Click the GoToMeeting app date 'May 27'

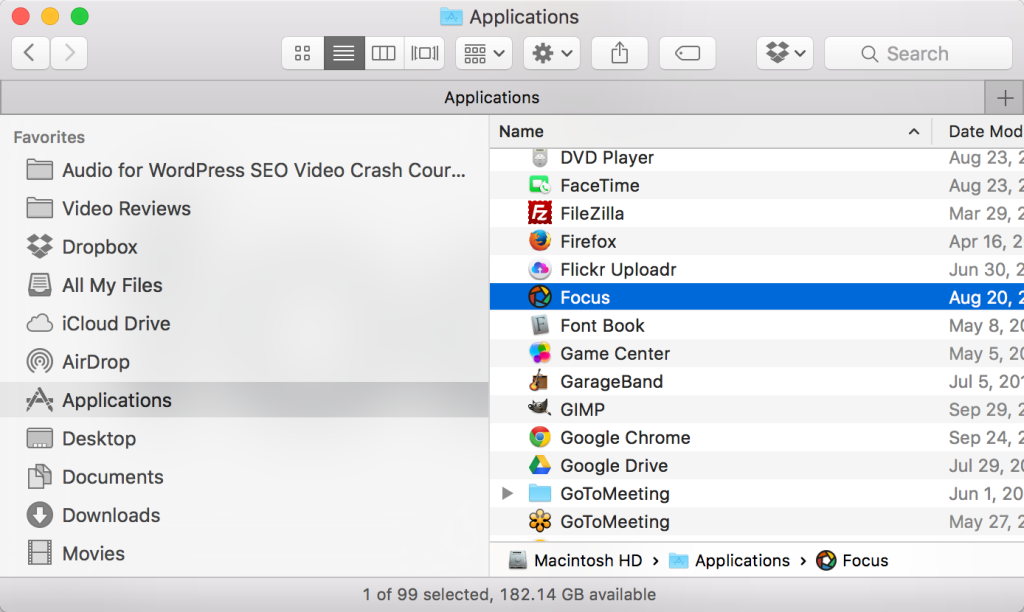pyautogui.click(x=986, y=522)
